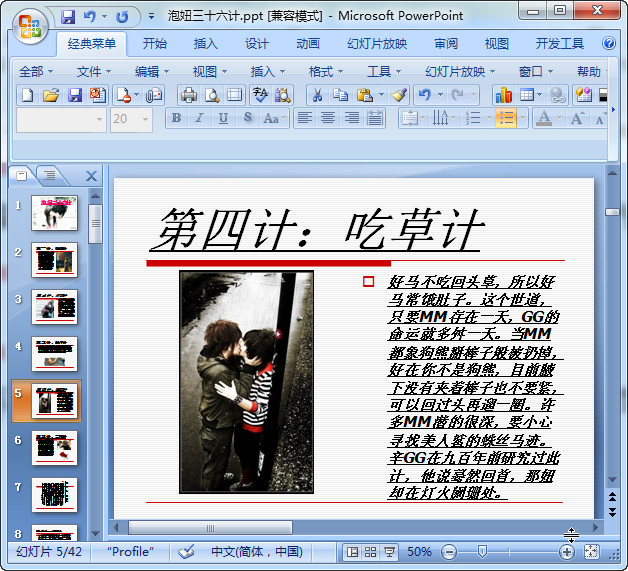The image size is (628, 571).
Task: Open the 编辑 dropdown menu
Action: coord(152,72)
